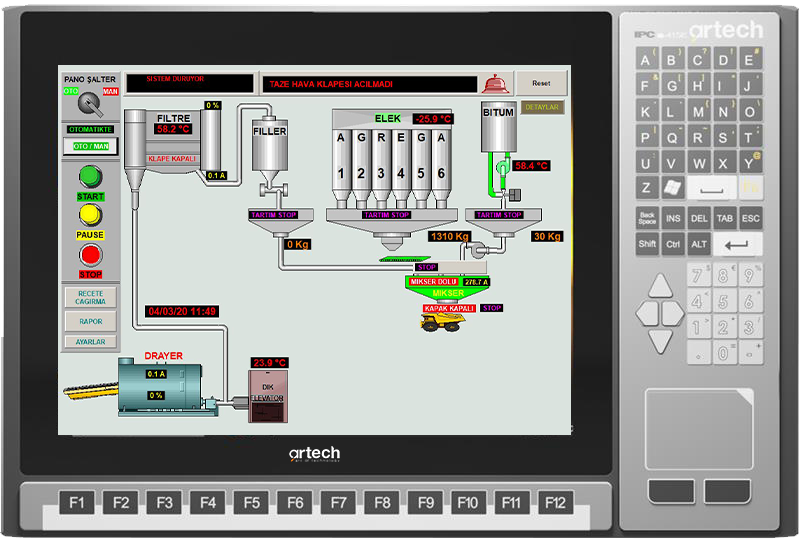This screenshot has height=542, width=800.
Task: Turn the Pano Şalter rotary switch
Action: [92, 105]
